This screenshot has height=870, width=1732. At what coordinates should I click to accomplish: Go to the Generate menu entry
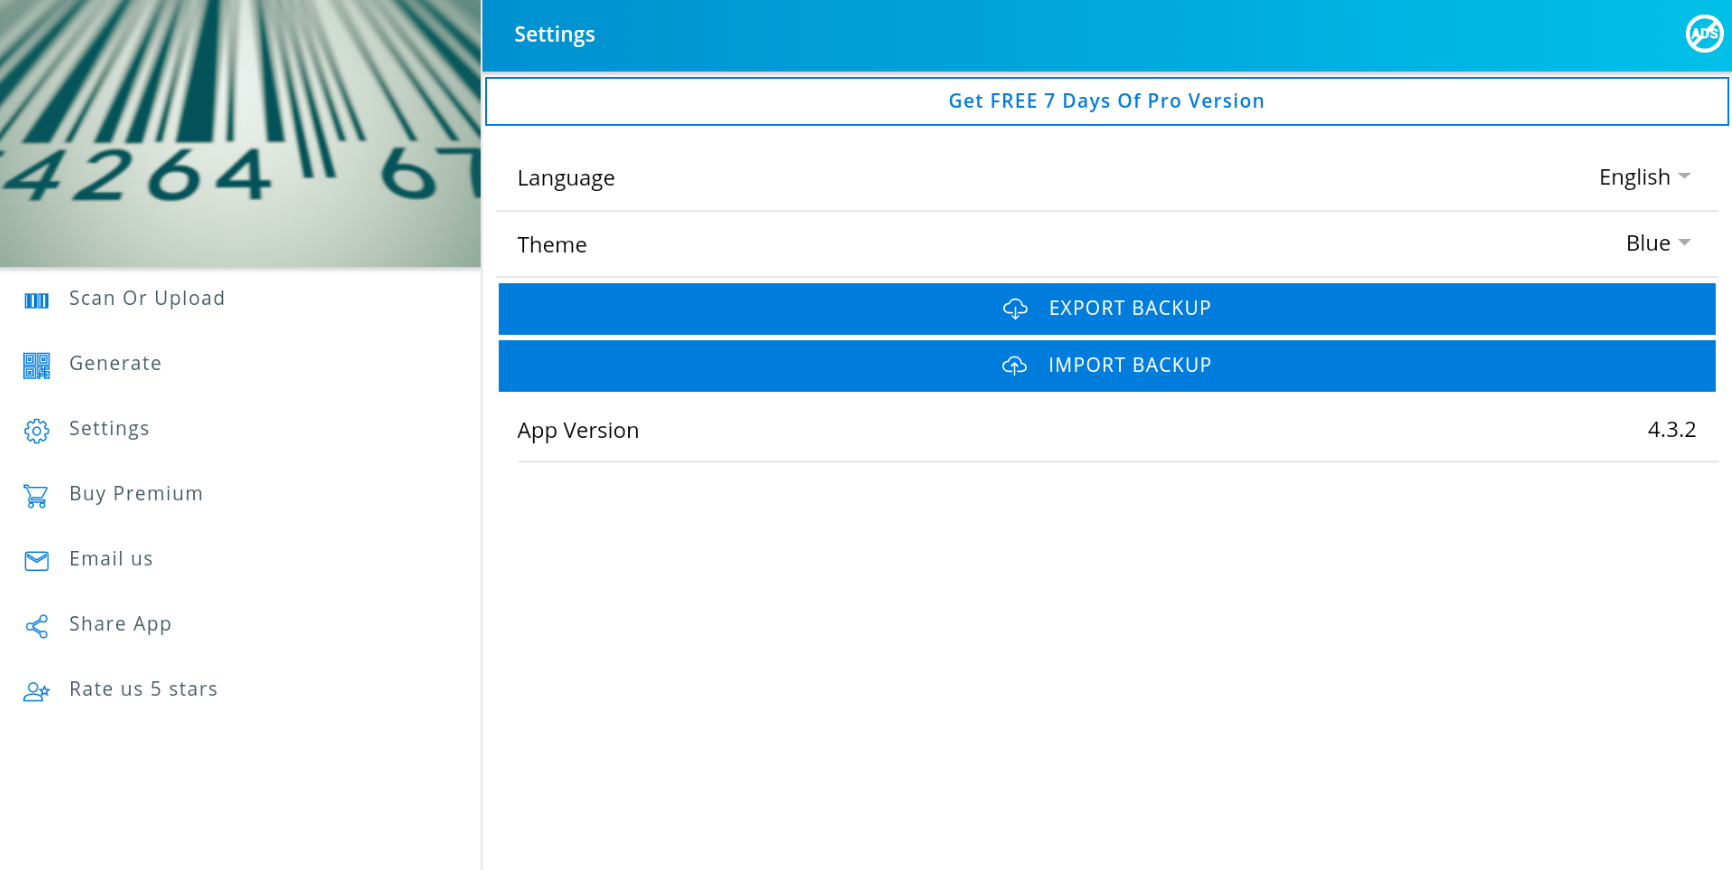click(x=240, y=364)
